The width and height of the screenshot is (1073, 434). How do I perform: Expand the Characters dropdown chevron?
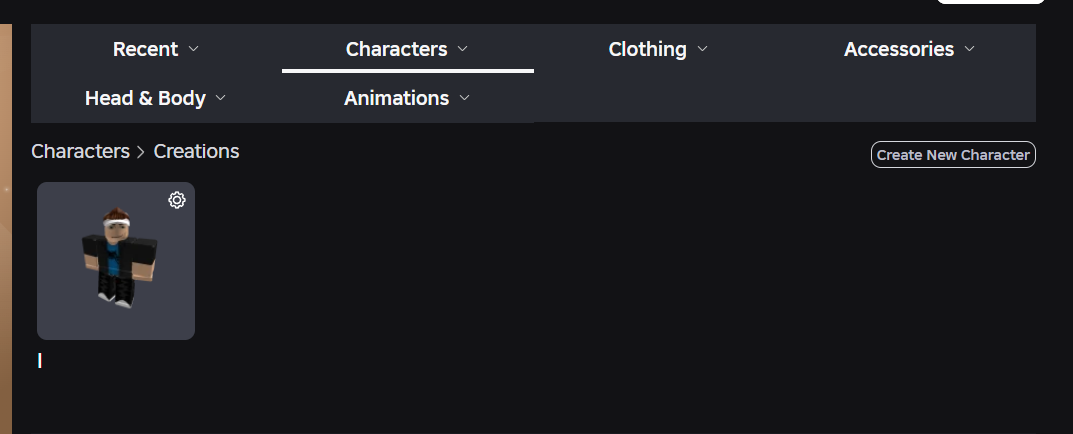462,48
